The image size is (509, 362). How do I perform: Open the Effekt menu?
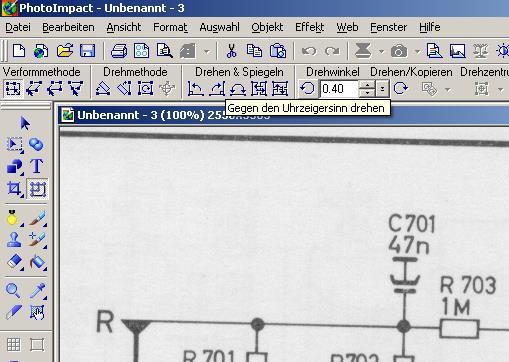[309, 27]
